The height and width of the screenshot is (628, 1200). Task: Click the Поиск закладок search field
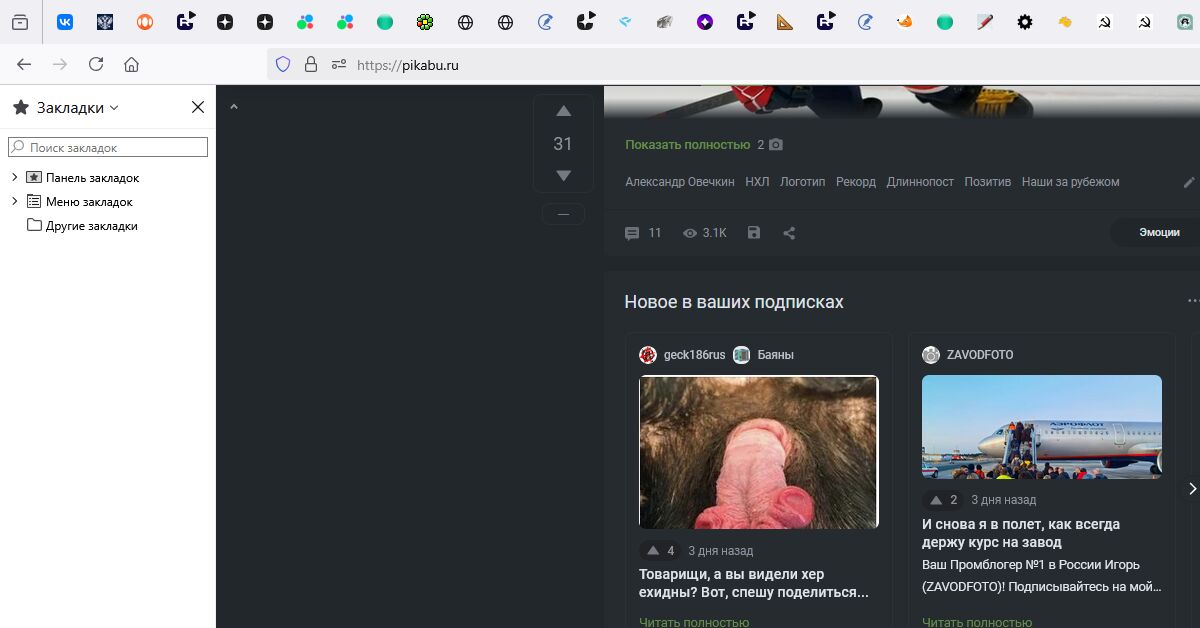pyautogui.click(x=107, y=146)
